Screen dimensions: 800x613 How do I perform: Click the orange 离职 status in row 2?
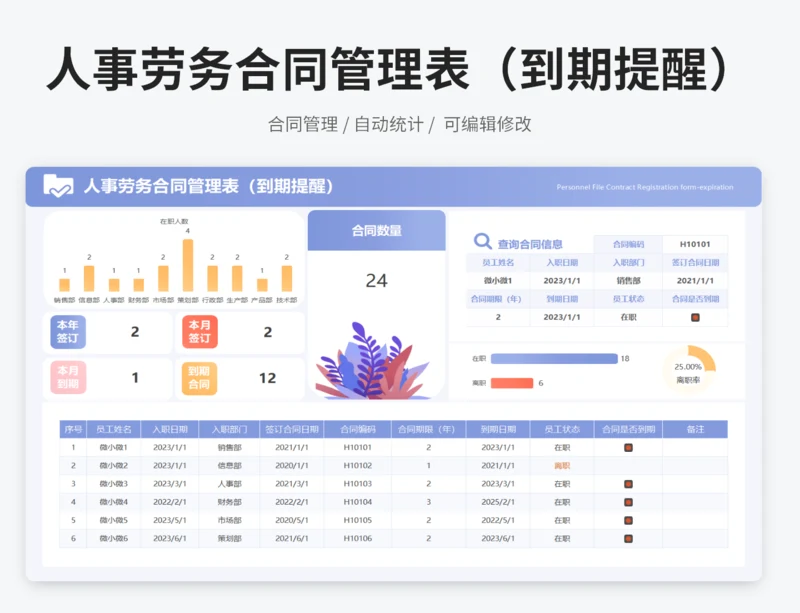pos(562,466)
